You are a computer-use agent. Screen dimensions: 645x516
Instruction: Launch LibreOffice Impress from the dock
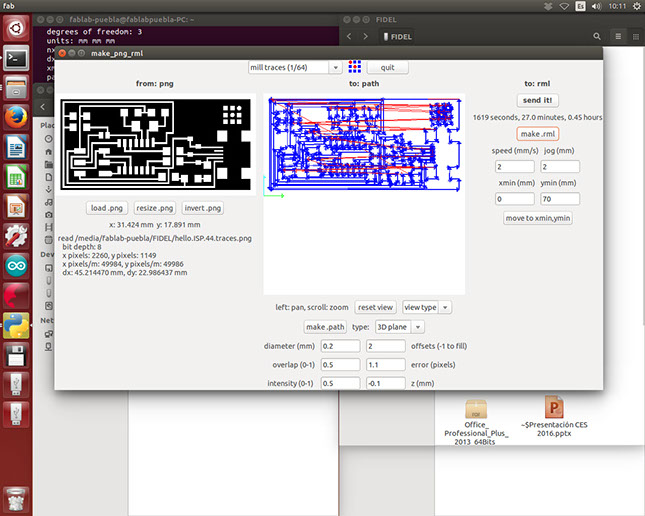16,207
